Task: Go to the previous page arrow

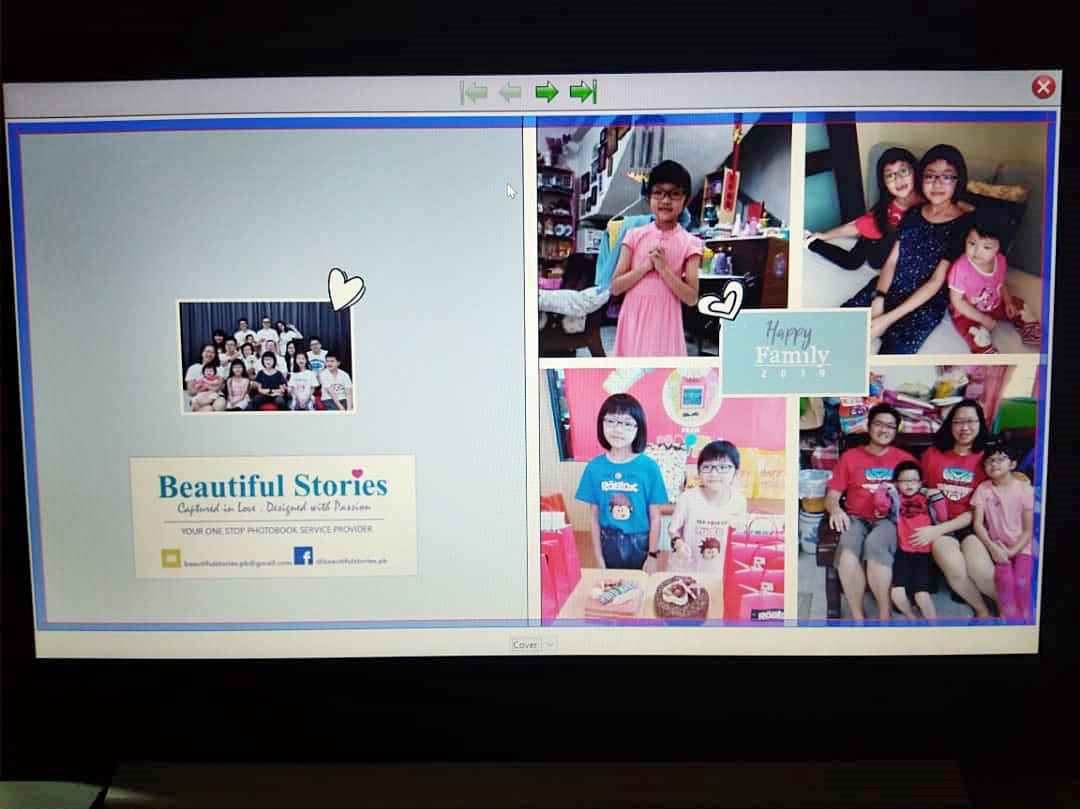Action: click(x=510, y=92)
